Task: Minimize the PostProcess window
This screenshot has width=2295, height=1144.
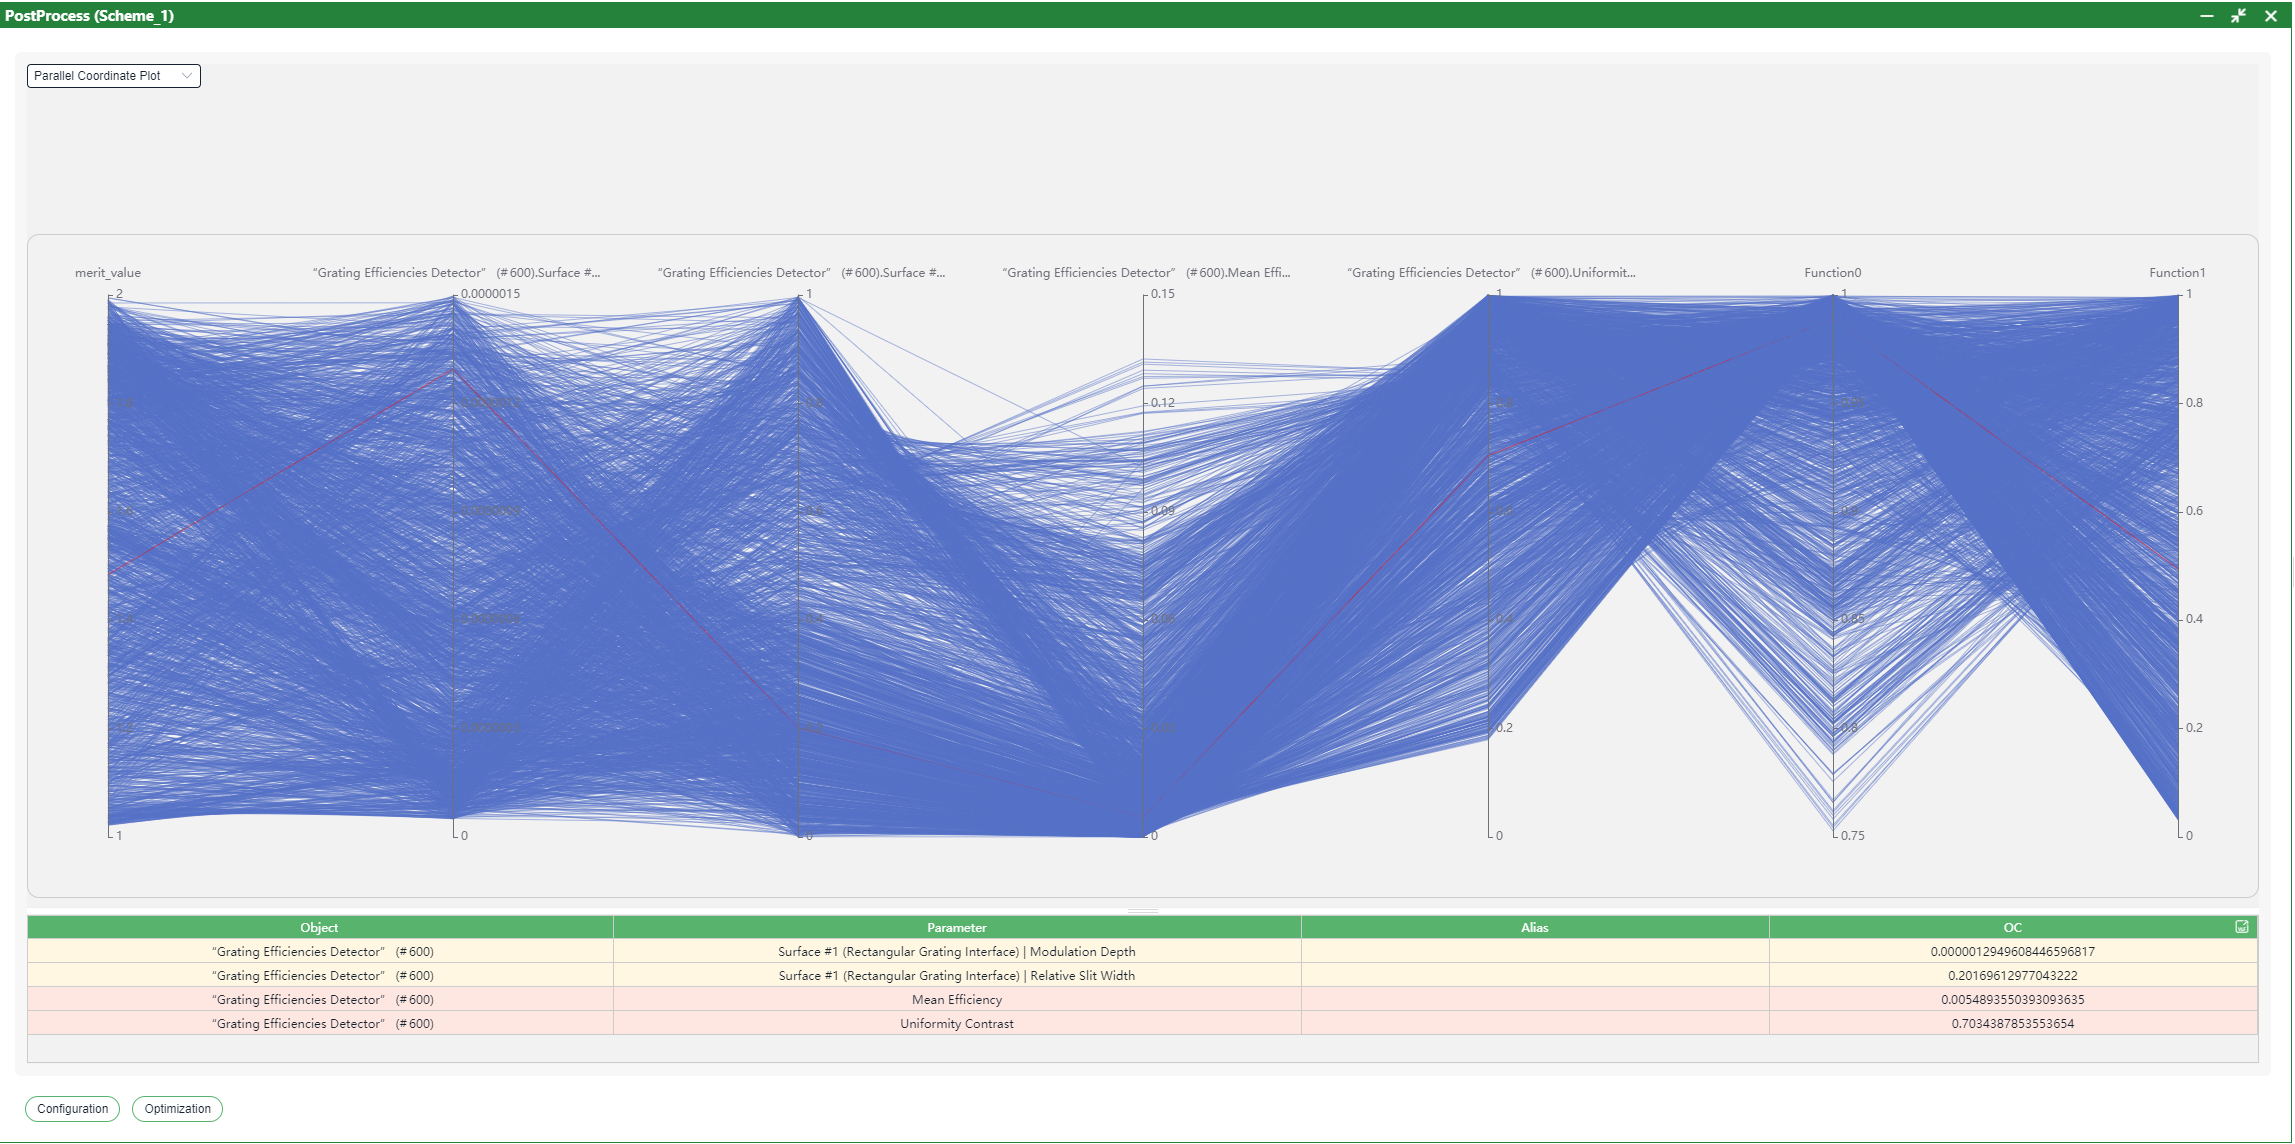Action: [2207, 15]
